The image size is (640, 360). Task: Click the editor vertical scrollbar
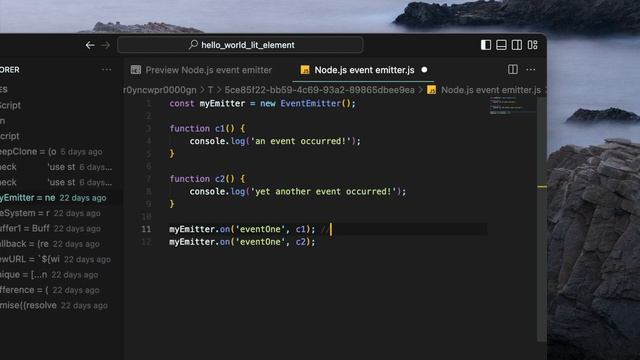coord(542,219)
